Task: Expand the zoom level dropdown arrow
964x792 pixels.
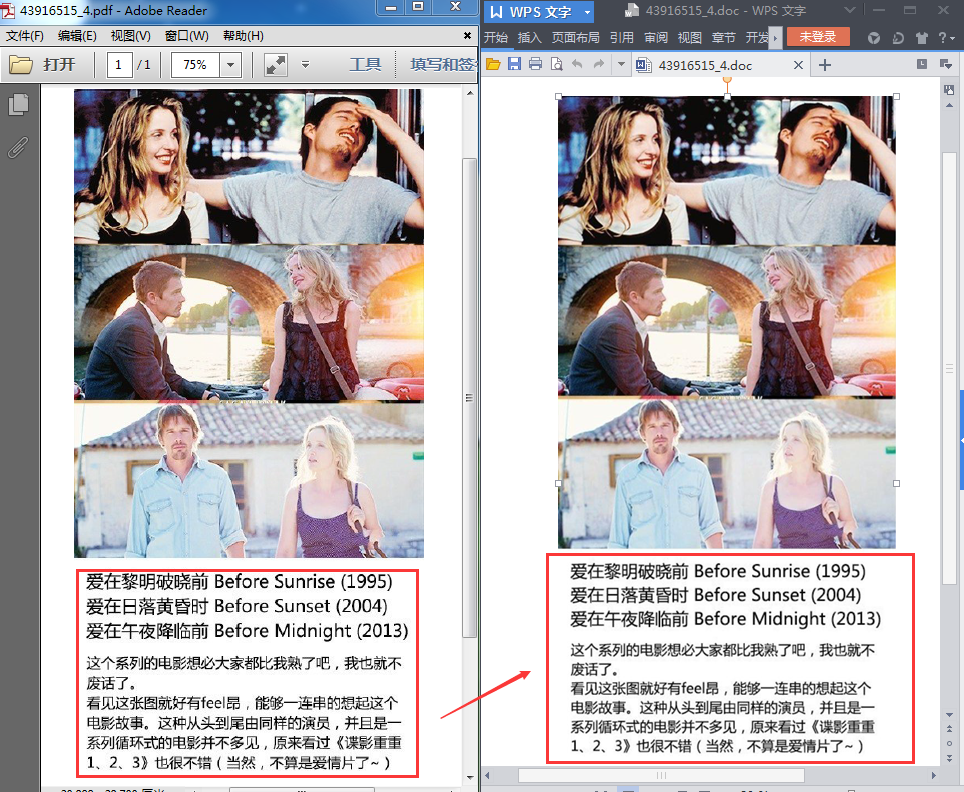Action: click(x=231, y=65)
